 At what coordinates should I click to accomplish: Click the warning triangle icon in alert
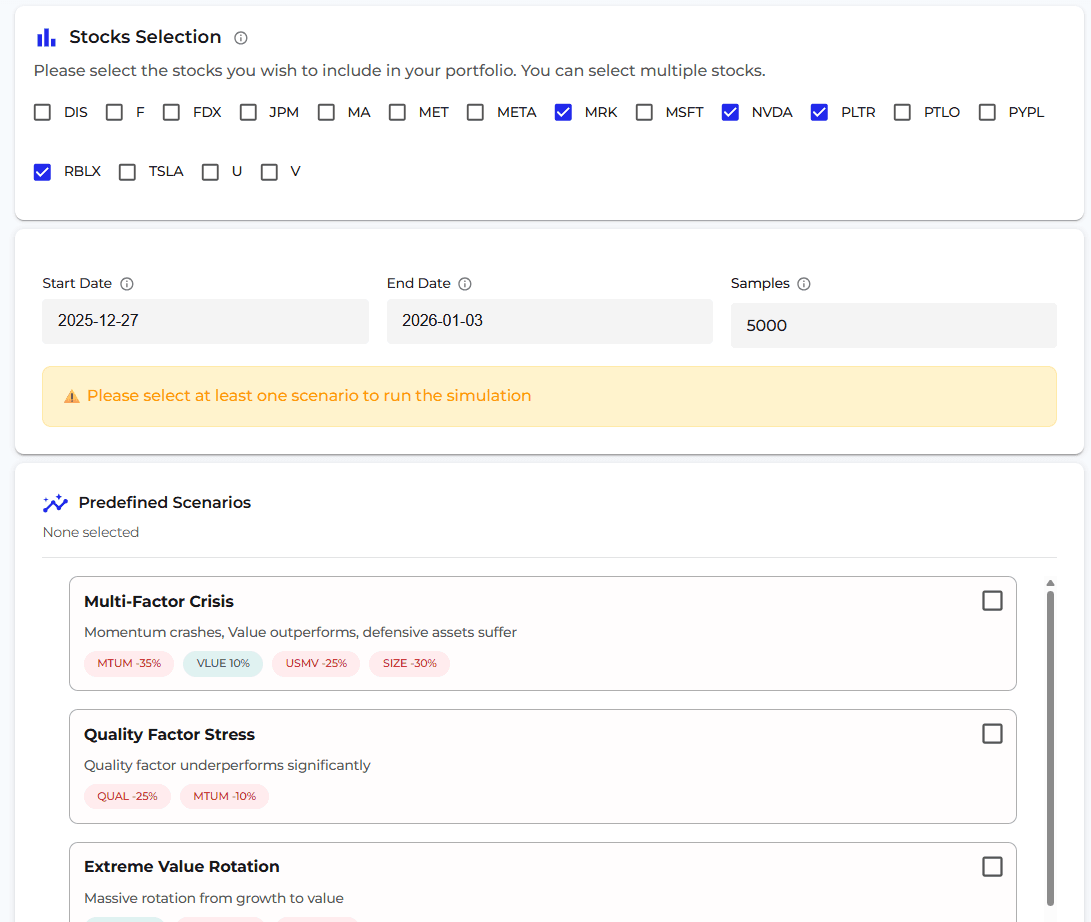pos(72,396)
